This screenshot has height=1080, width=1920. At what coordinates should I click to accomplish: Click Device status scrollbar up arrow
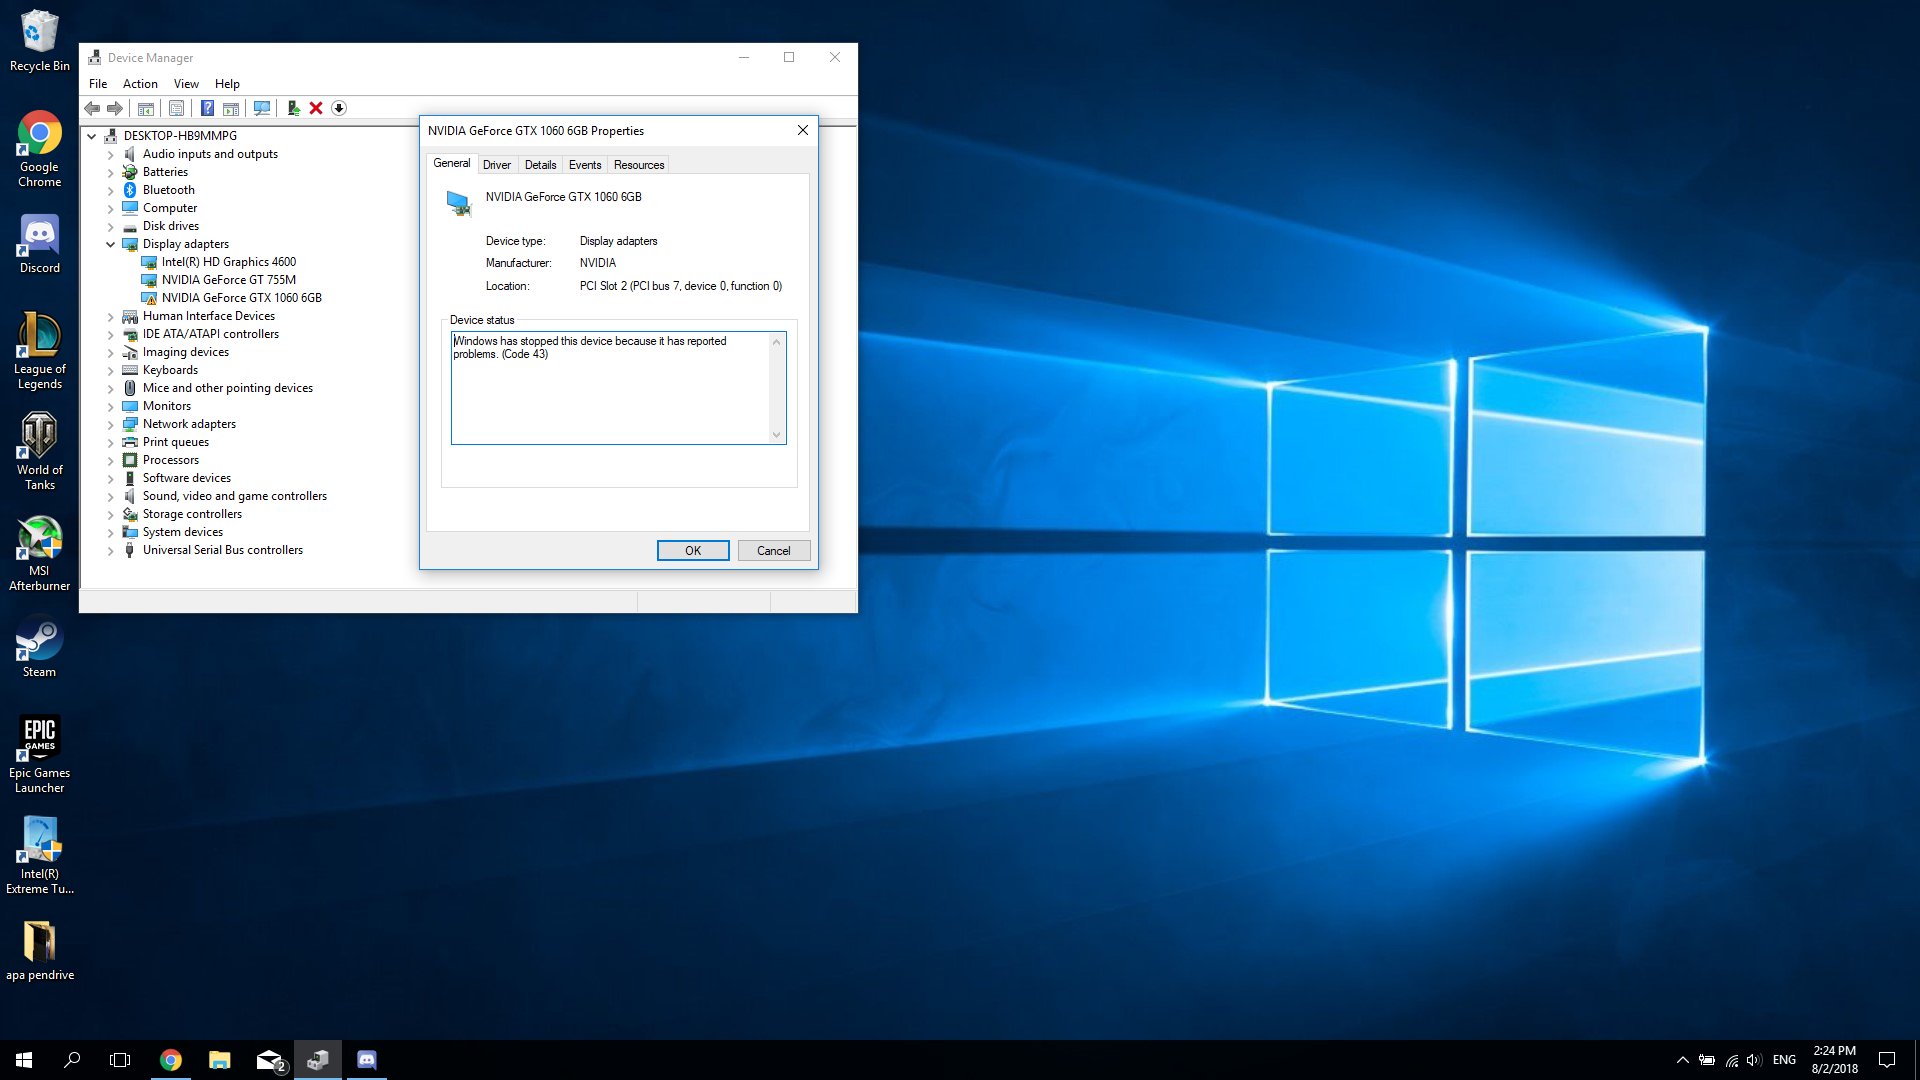(x=776, y=342)
